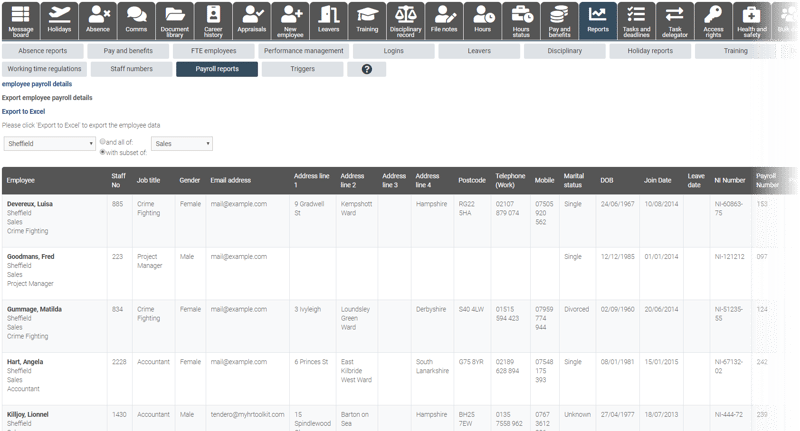Screen dimensions: 800x431
Task: Click the 6 Princes St address cell
Action: click(311, 362)
